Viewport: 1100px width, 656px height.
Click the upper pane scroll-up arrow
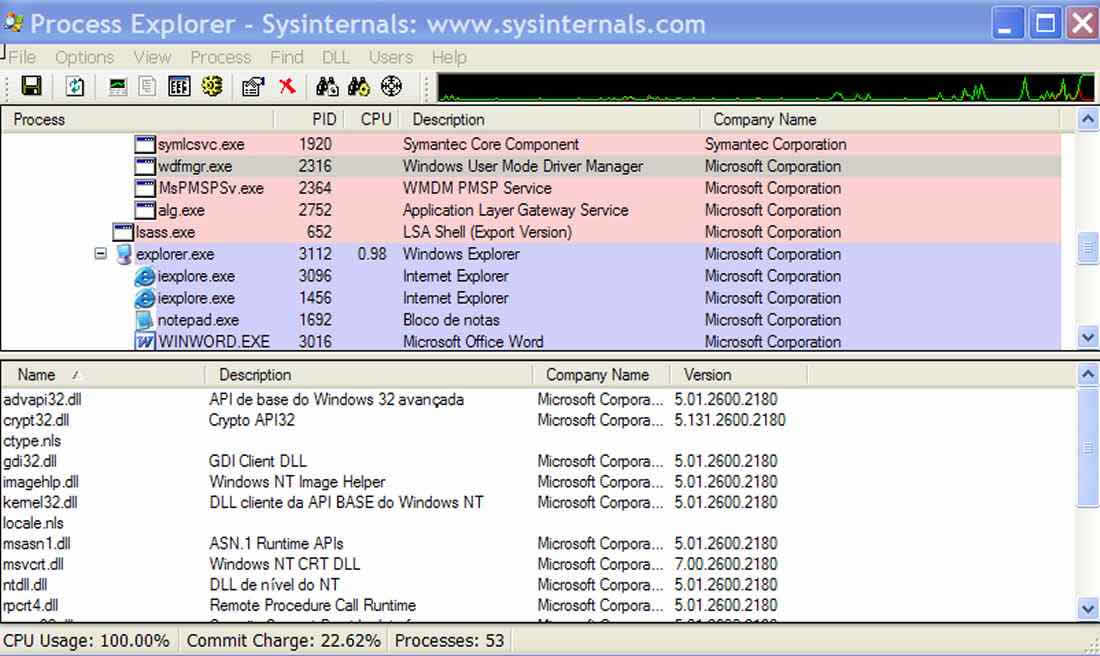(1087, 119)
